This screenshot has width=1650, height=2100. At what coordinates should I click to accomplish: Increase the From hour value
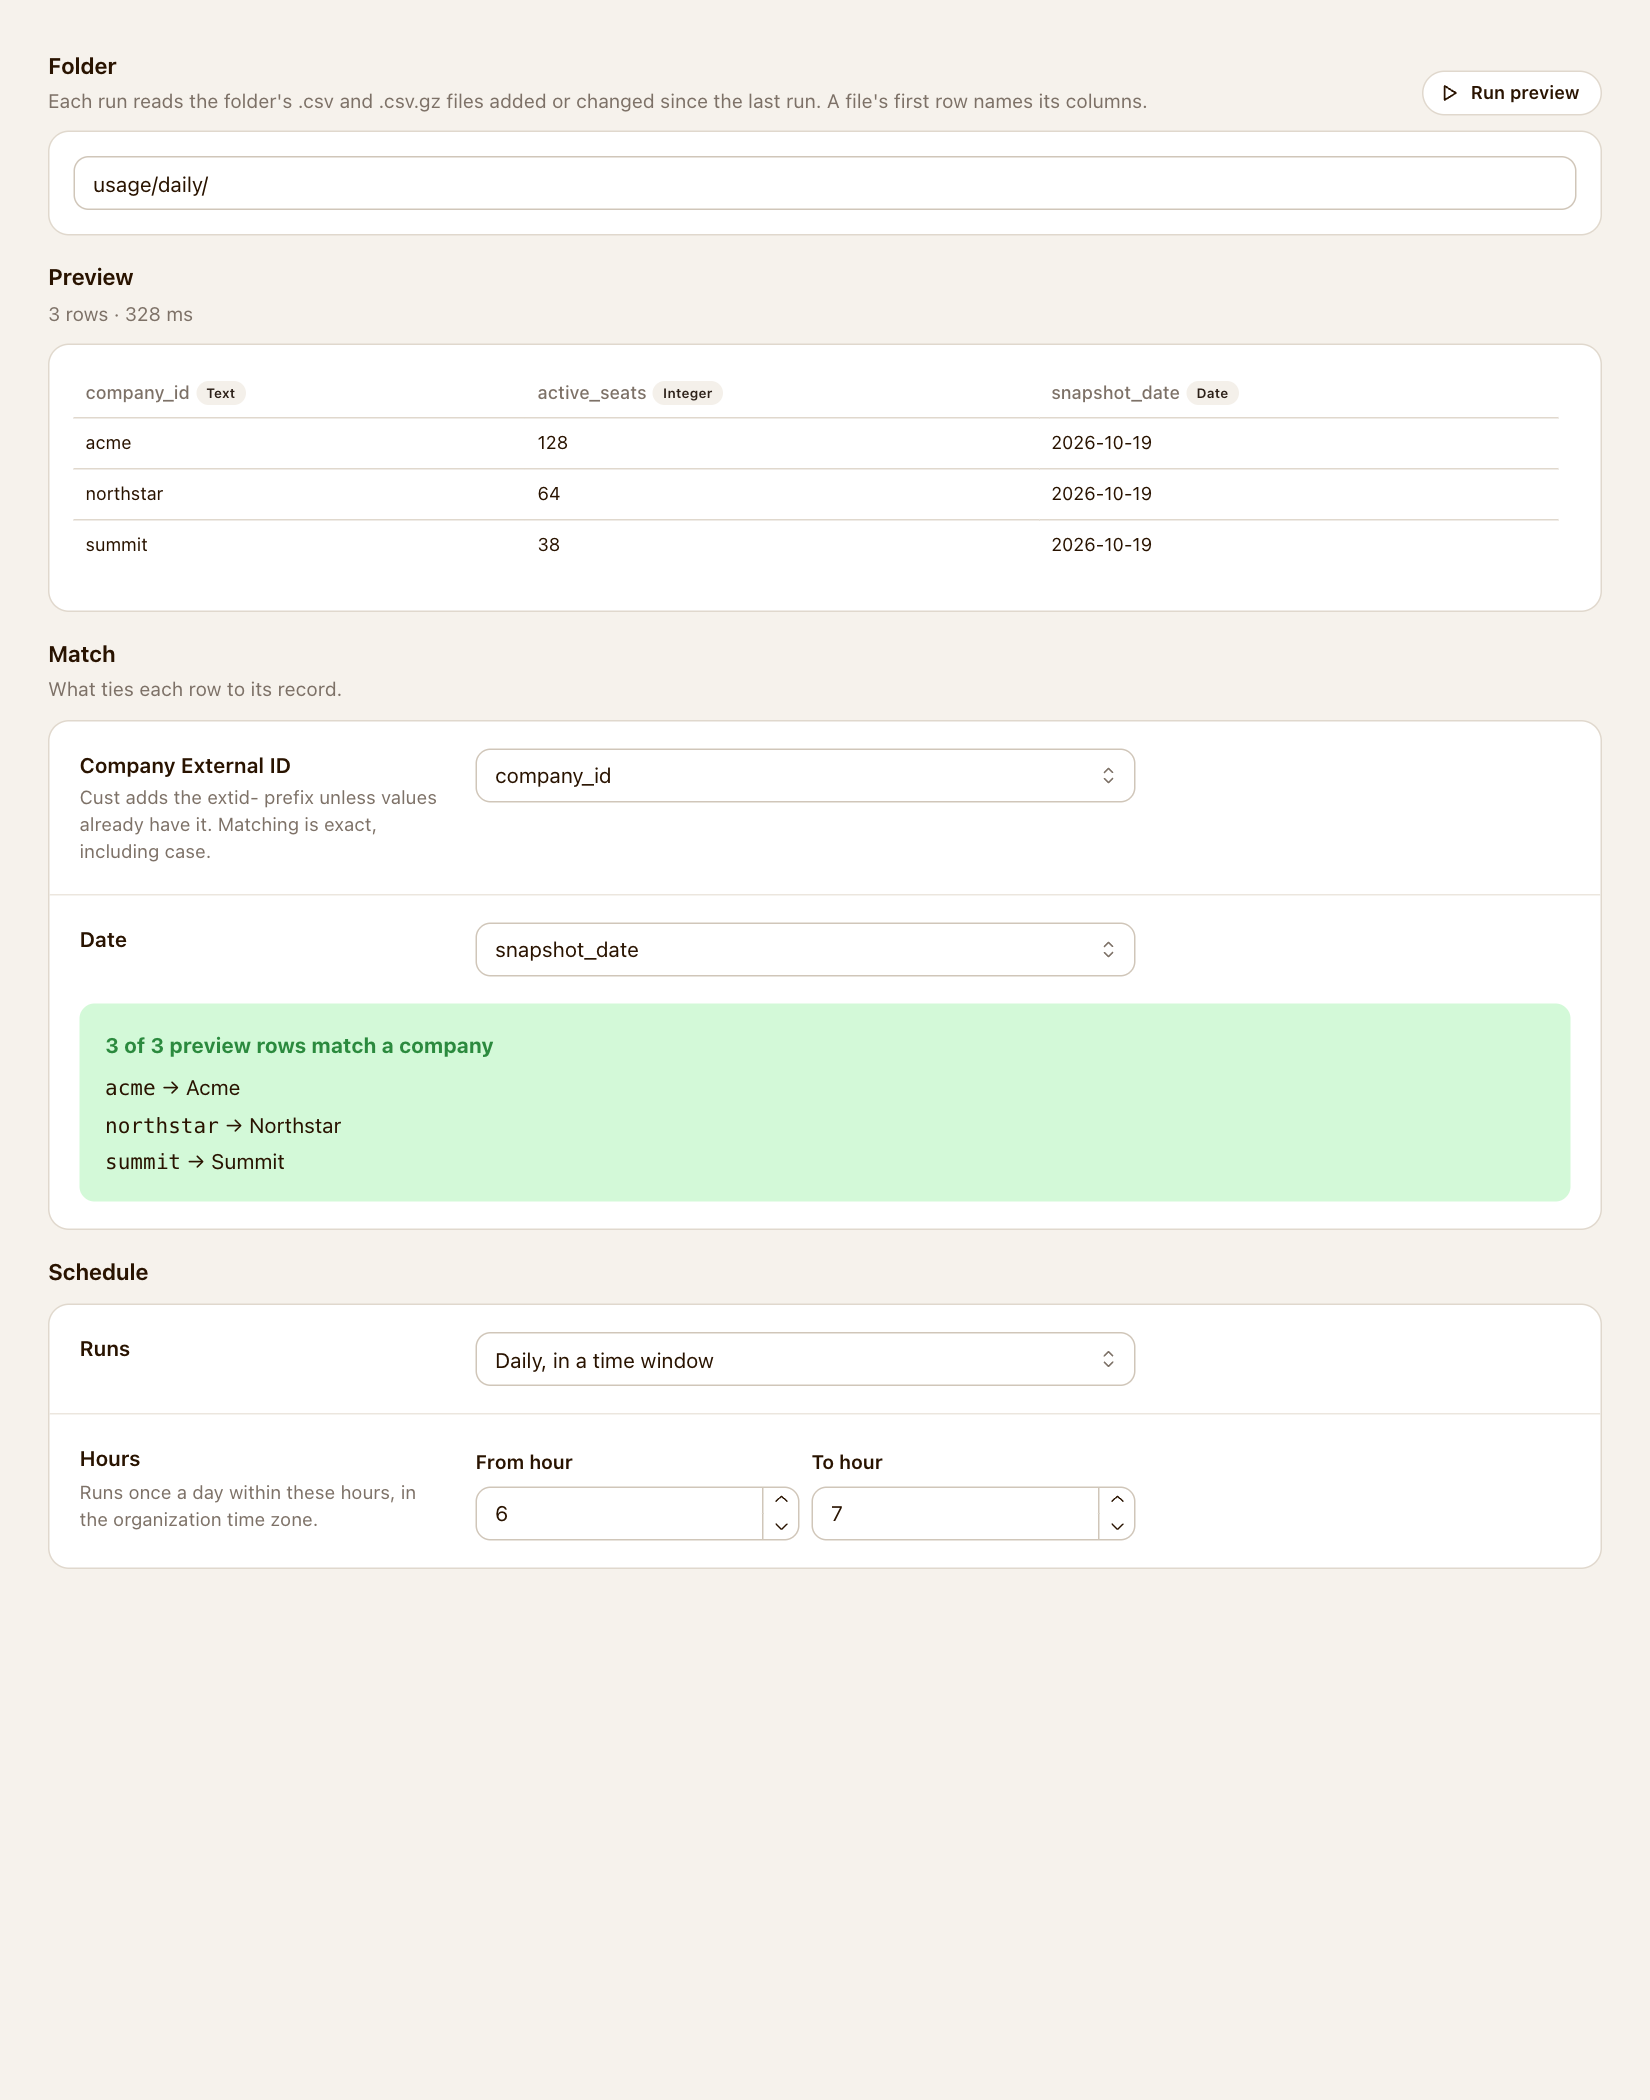(x=782, y=1500)
